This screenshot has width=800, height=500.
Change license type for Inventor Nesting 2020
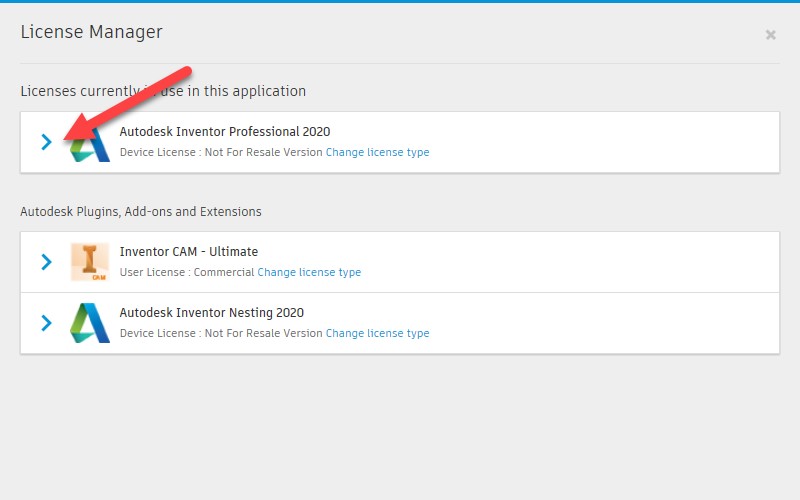click(x=378, y=333)
